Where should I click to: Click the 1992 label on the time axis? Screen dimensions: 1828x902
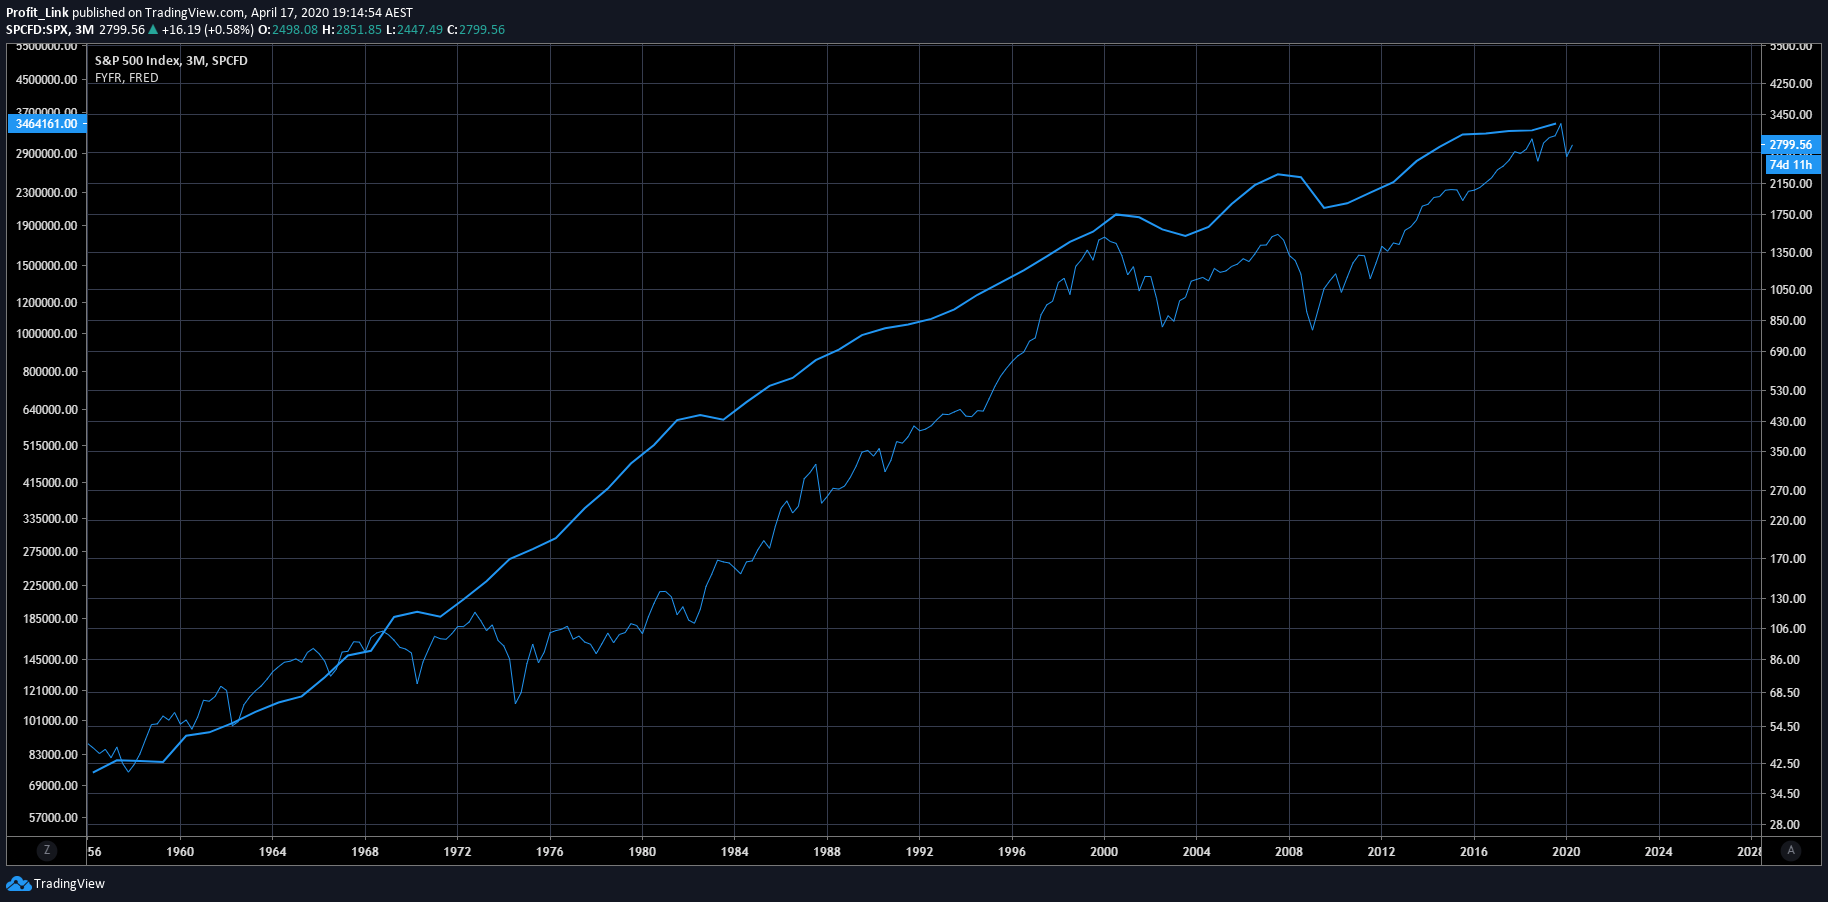919,852
